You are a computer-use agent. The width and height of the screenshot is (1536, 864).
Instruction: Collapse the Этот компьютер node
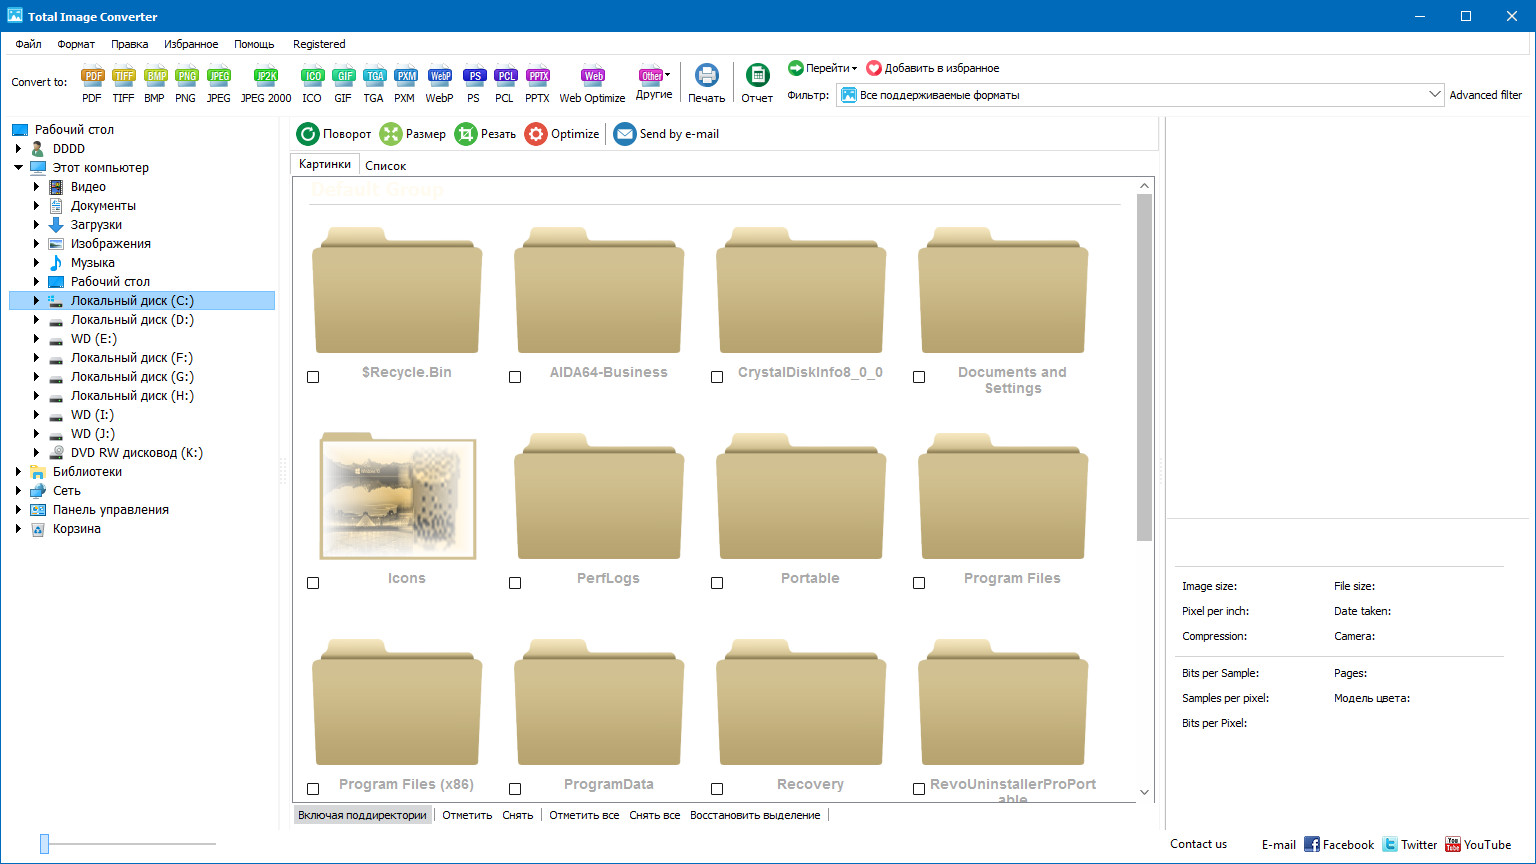(18, 168)
